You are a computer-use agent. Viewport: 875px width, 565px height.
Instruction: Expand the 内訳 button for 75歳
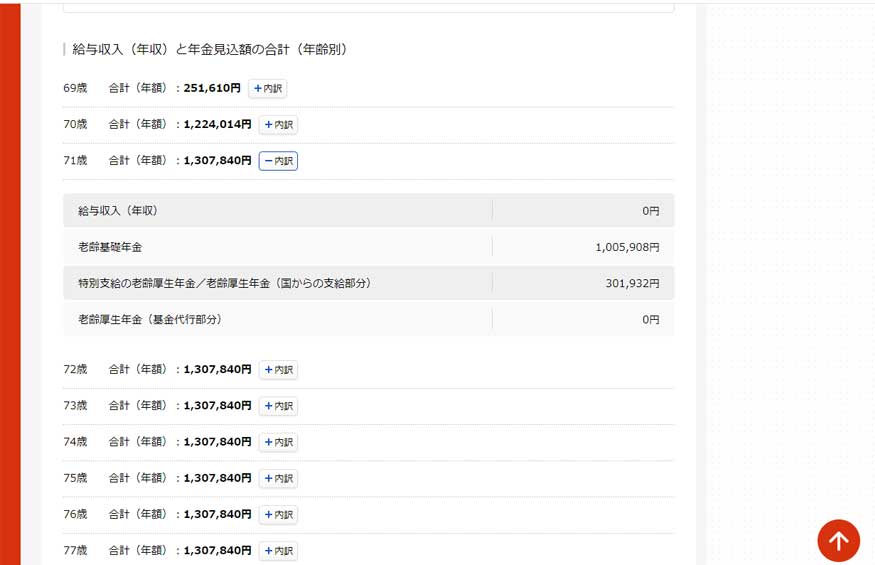click(278, 478)
